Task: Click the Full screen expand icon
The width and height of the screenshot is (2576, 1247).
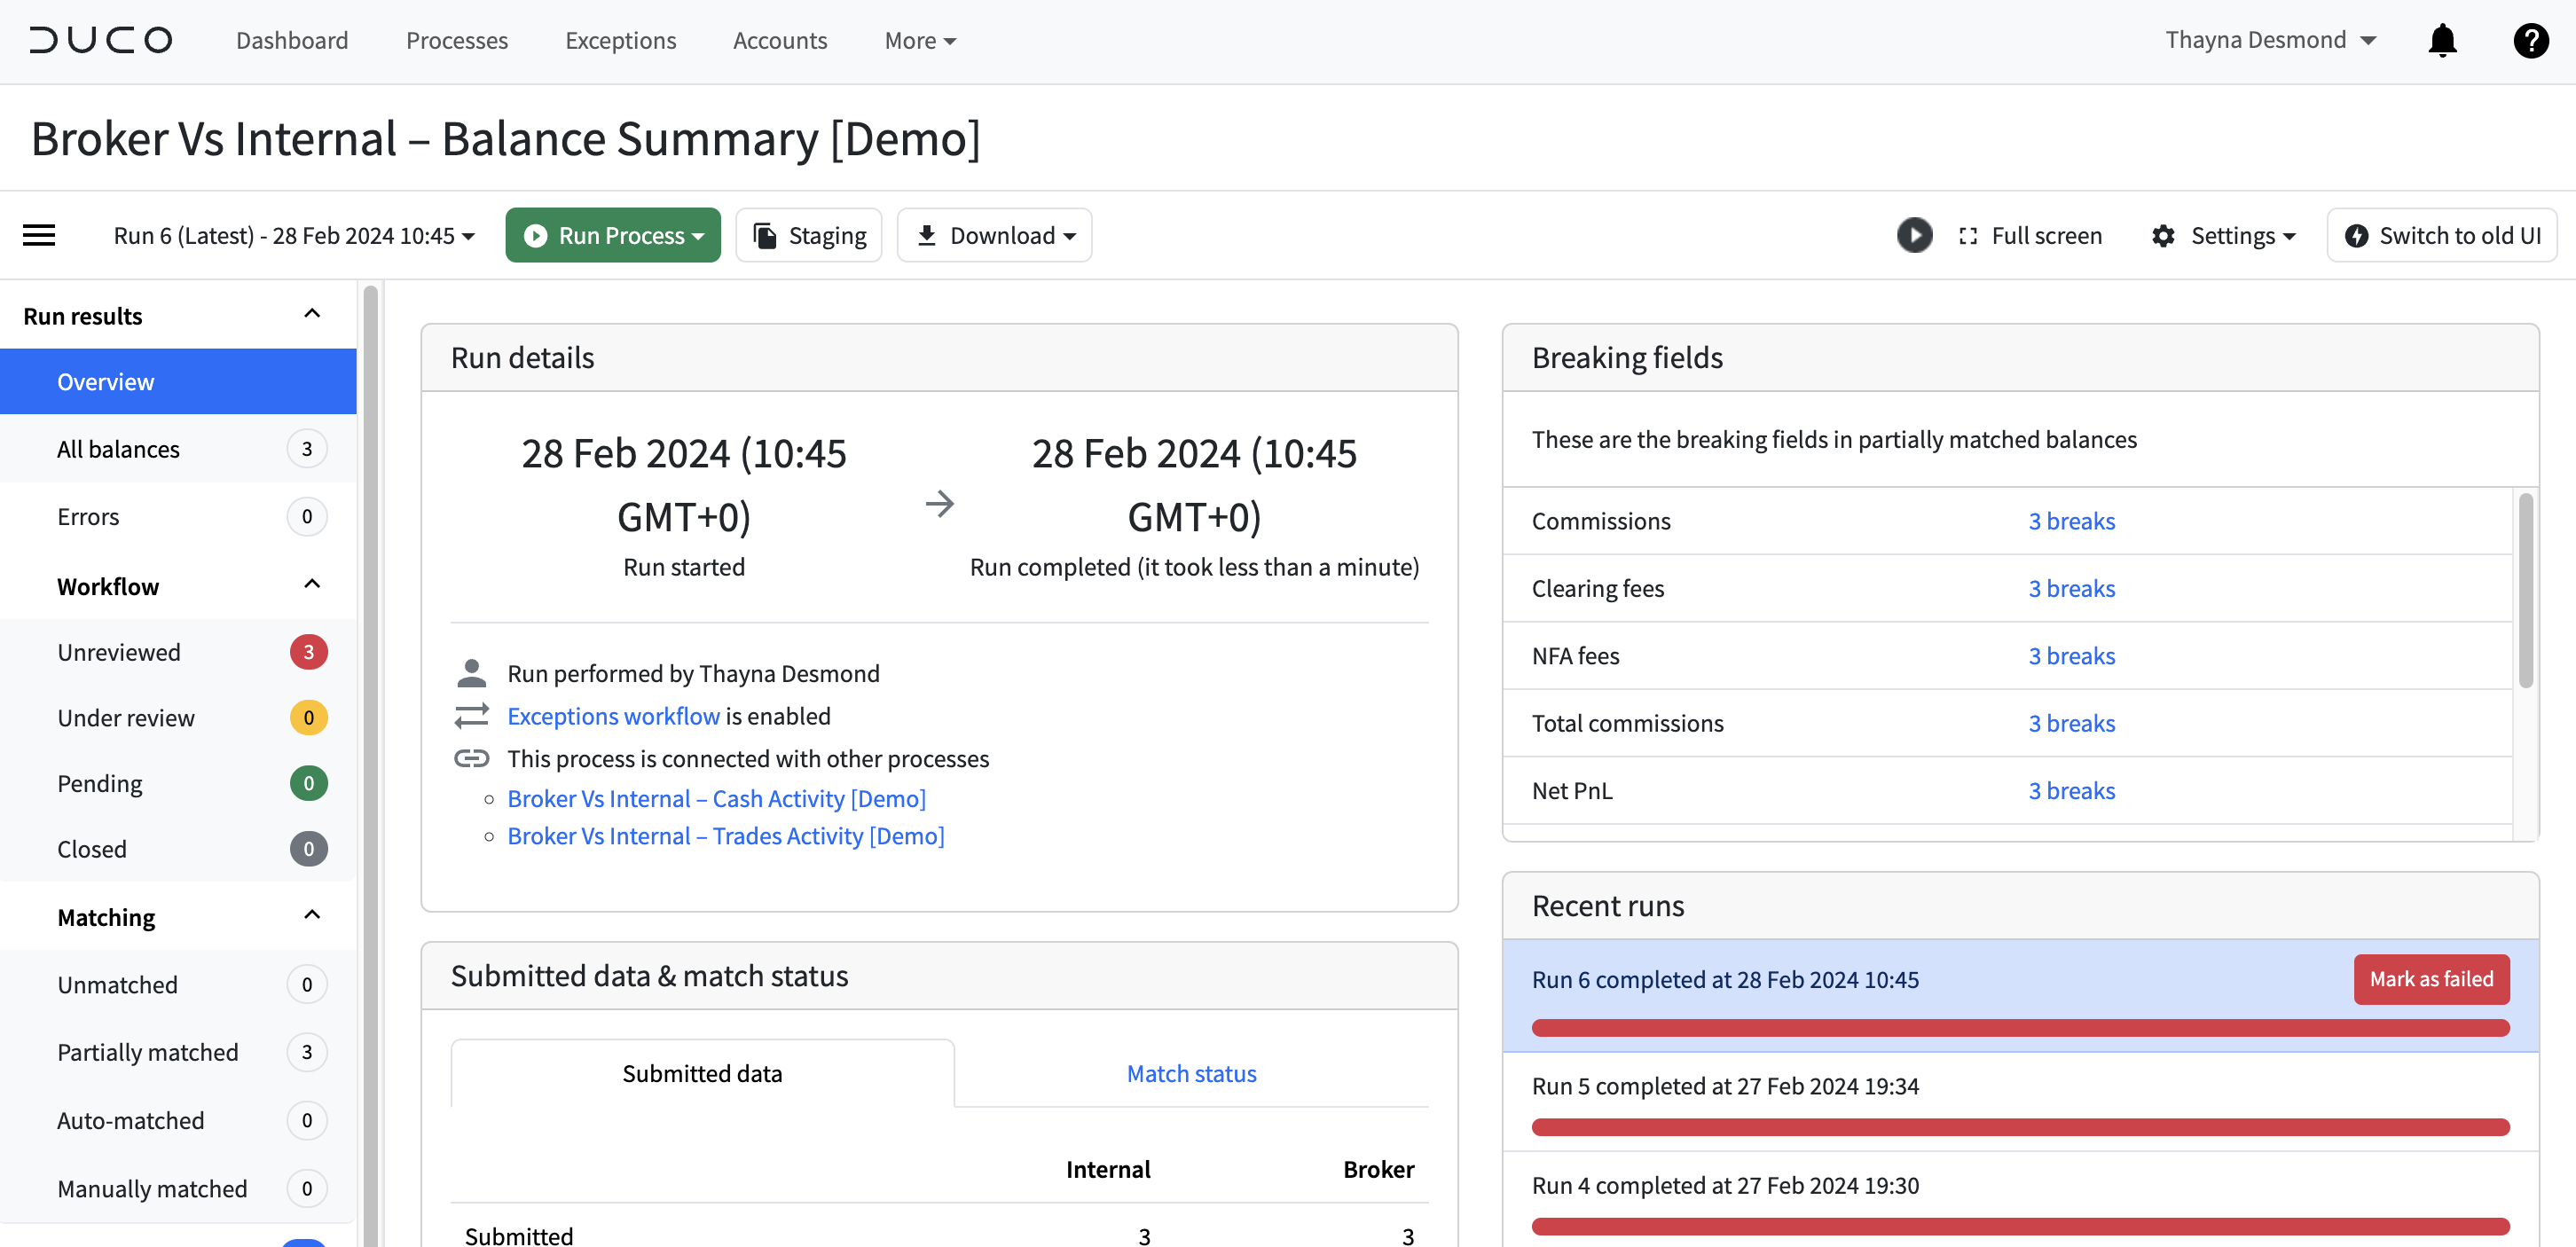Action: [1968, 235]
